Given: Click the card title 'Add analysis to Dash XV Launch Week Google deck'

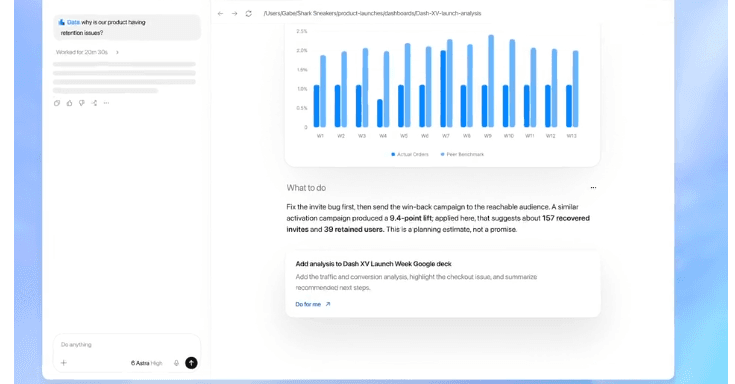Looking at the screenshot, I should point(374,264).
